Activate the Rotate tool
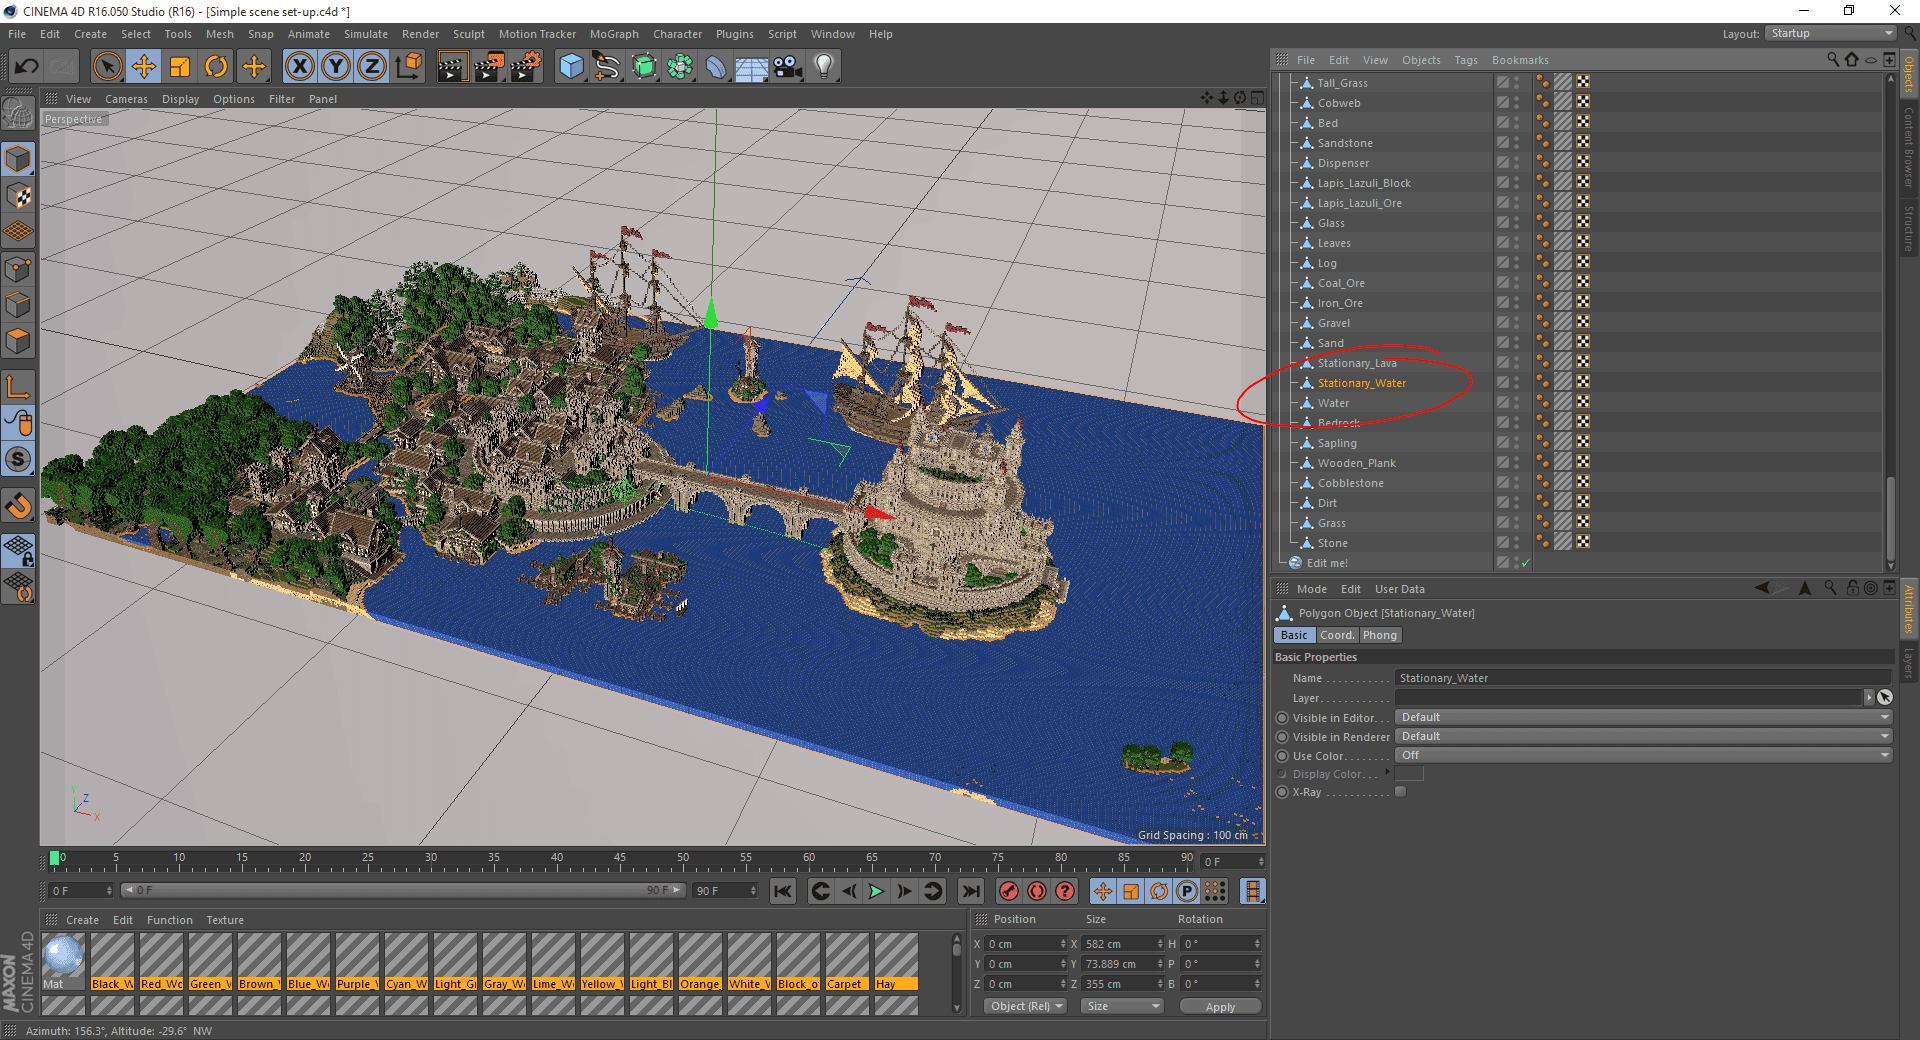This screenshot has height=1040, width=1920. 216,67
